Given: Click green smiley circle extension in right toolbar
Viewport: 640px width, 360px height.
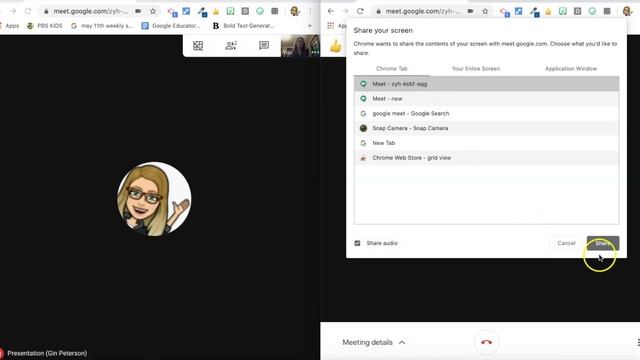Looking at the screenshot, I should point(592,11).
